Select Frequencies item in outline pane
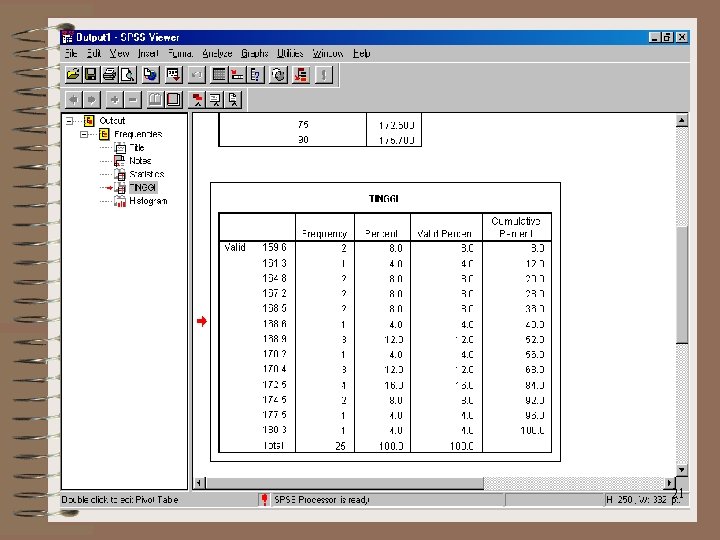The height and width of the screenshot is (540, 720). coord(138,134)
